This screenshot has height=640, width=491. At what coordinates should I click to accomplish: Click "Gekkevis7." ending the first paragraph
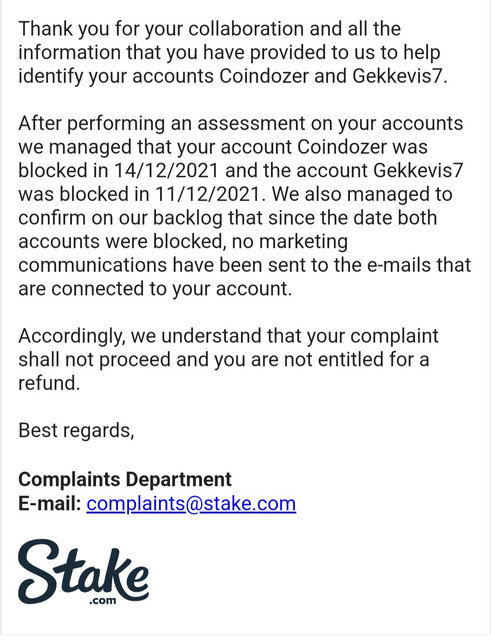tap(400, 76)
